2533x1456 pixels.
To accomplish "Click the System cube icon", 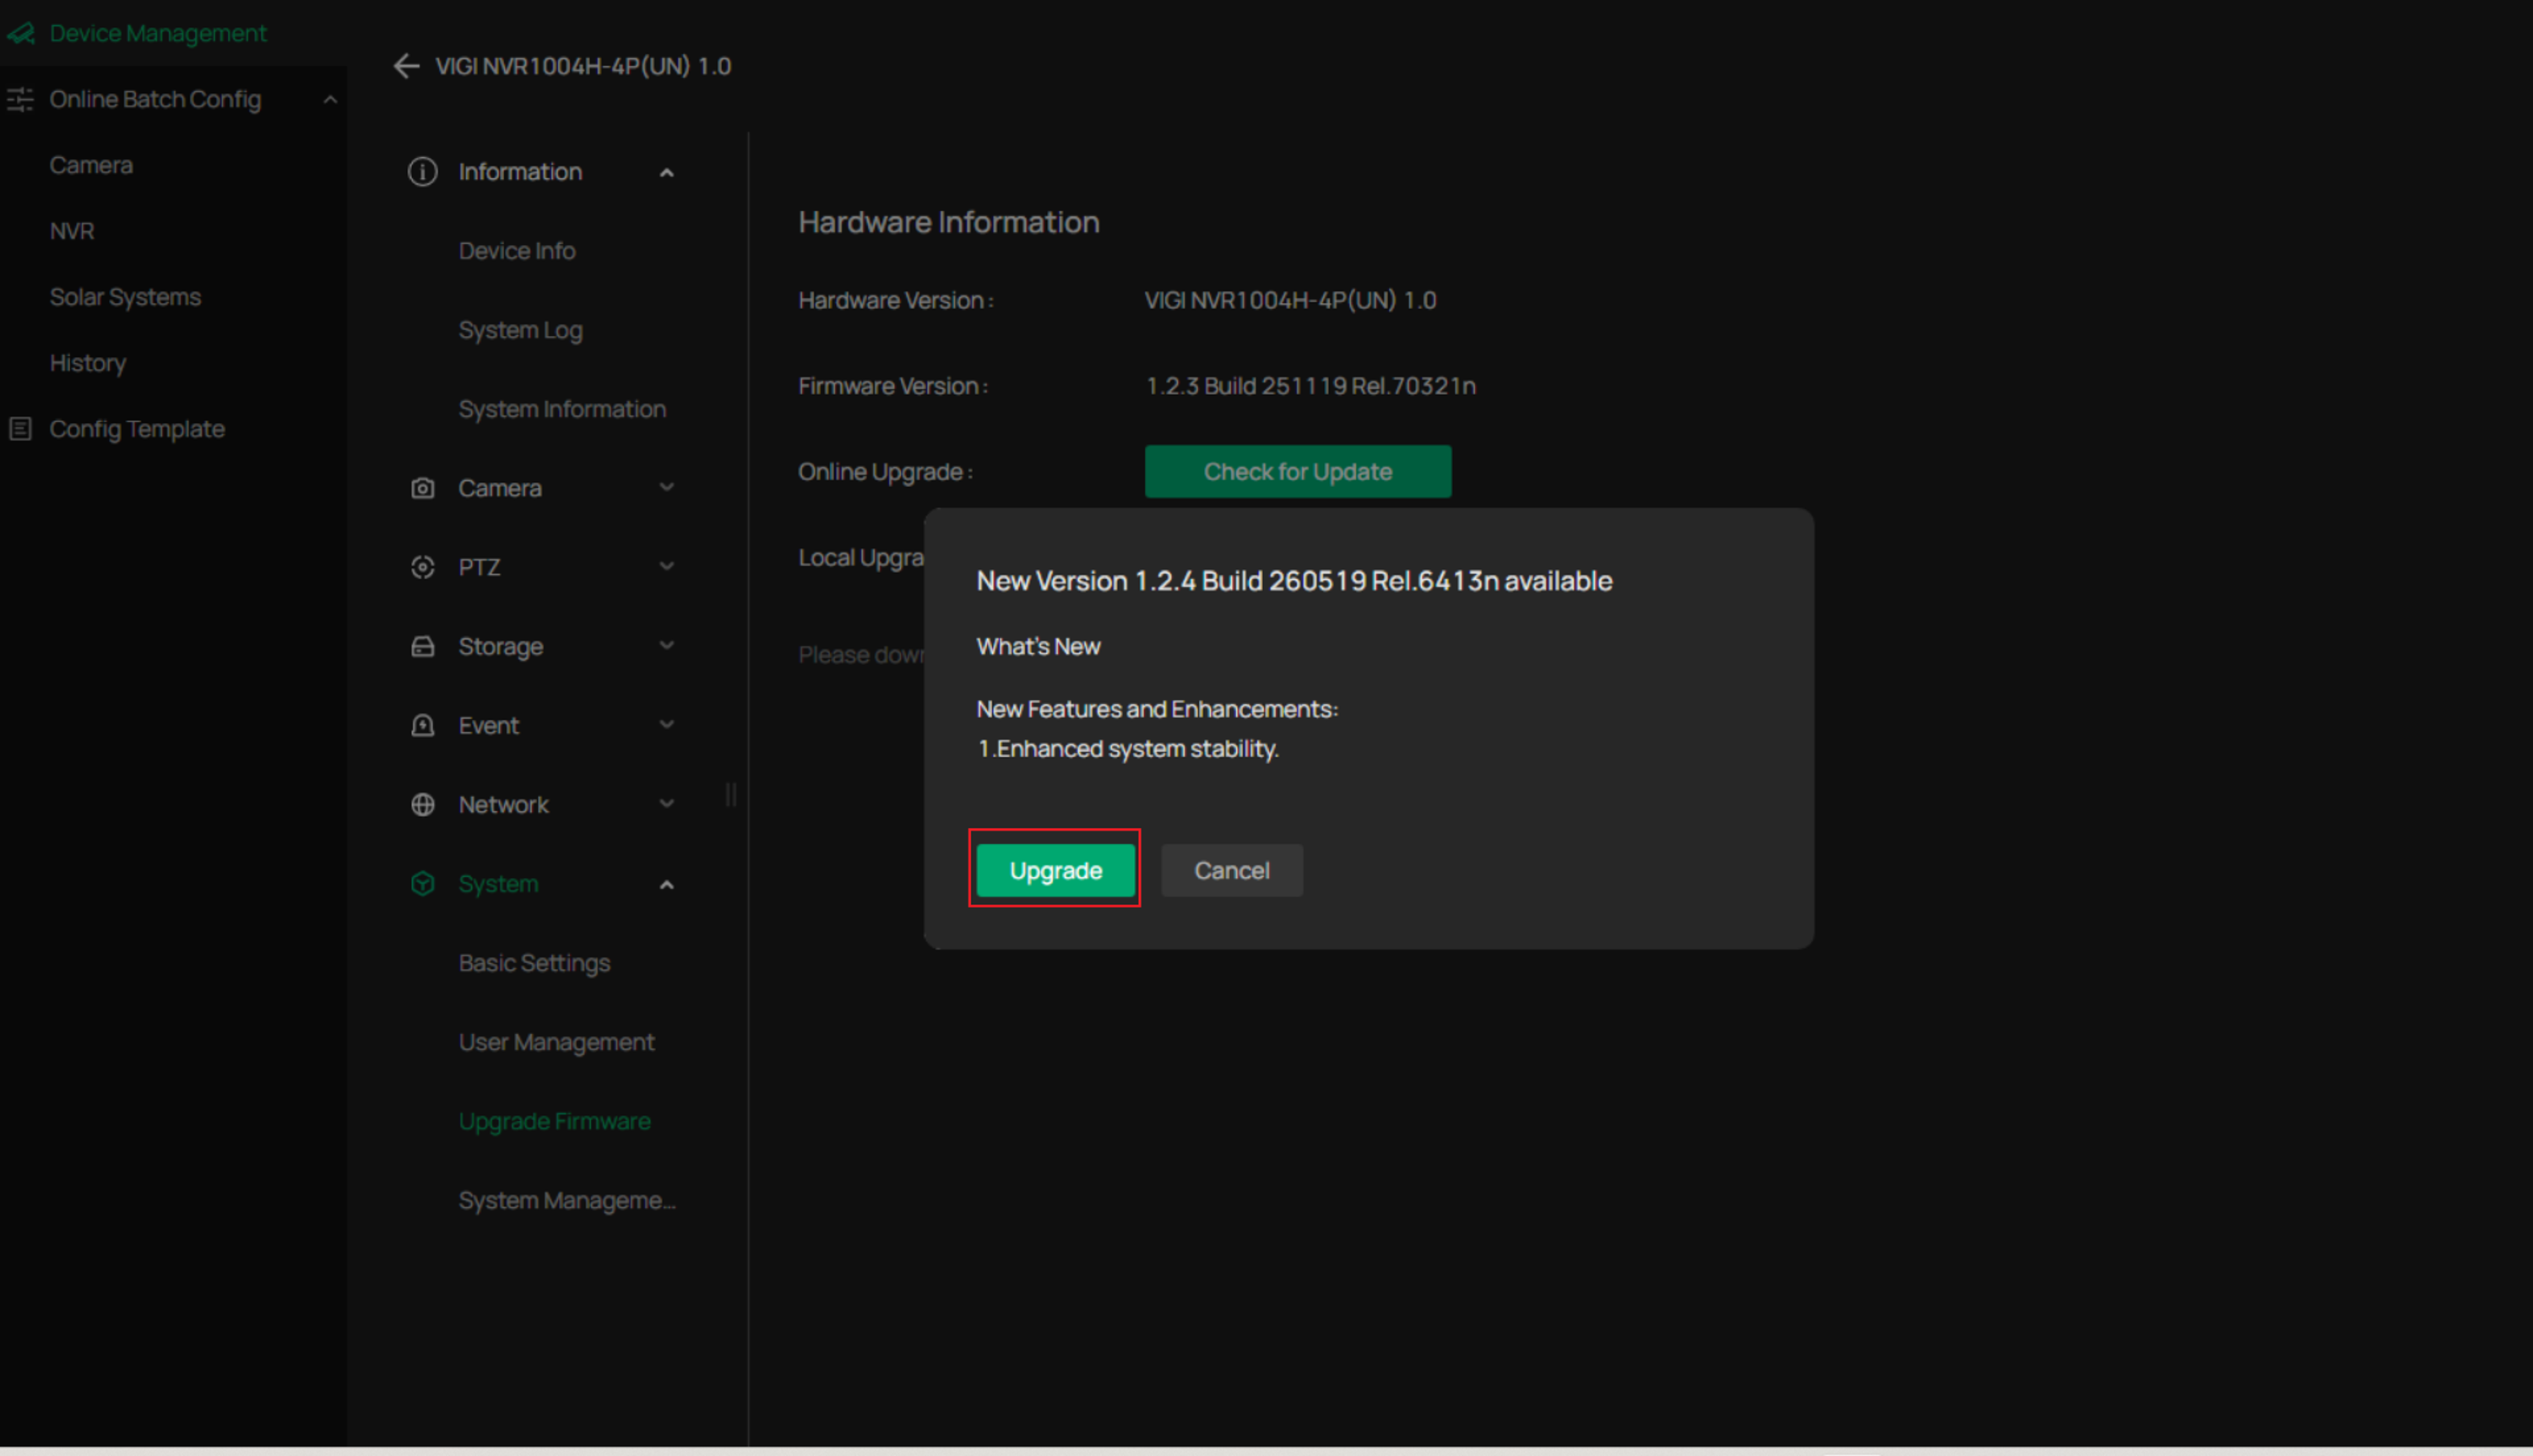I will (x=423, y=884).
